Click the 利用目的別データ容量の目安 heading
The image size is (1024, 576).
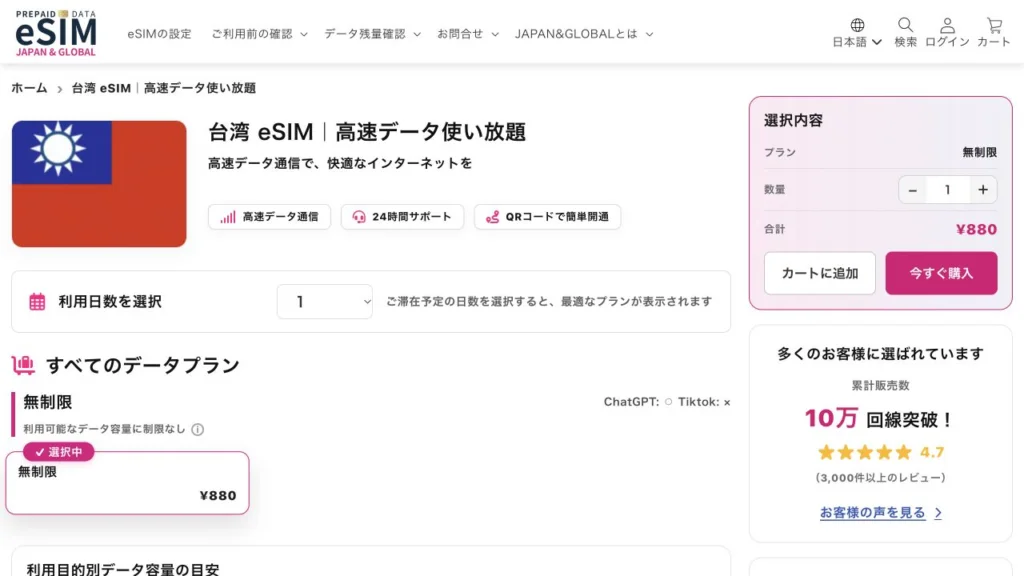click(123, 569)
